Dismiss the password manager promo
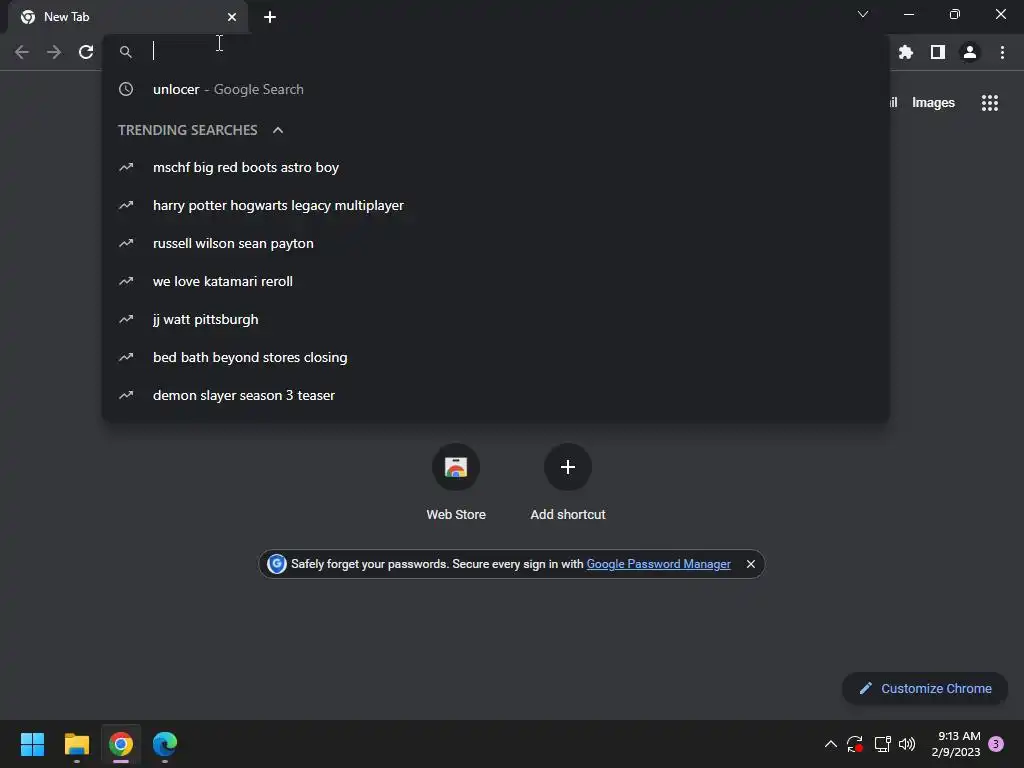1024x768 pixels. (750, 564)
